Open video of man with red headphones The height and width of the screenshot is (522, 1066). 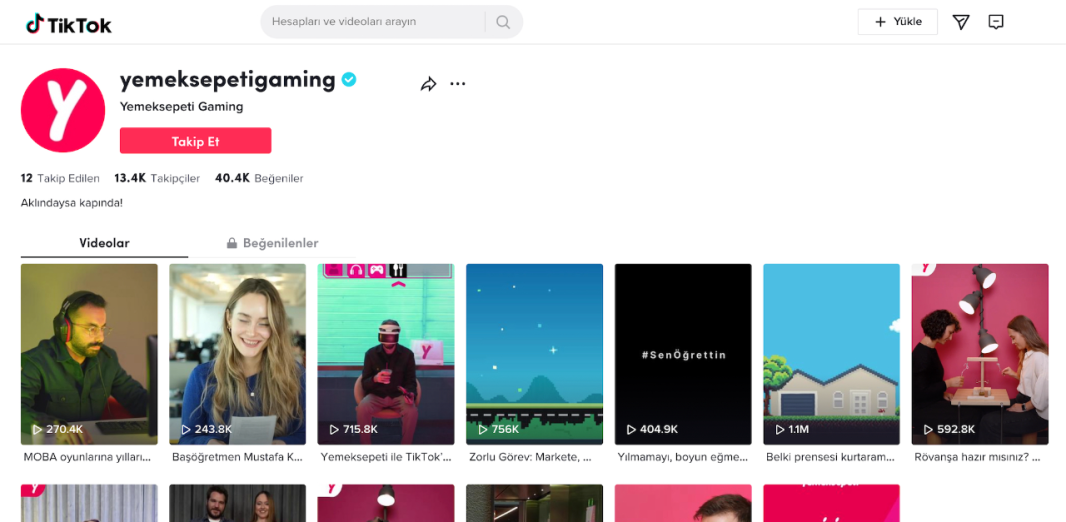[89, 354]
